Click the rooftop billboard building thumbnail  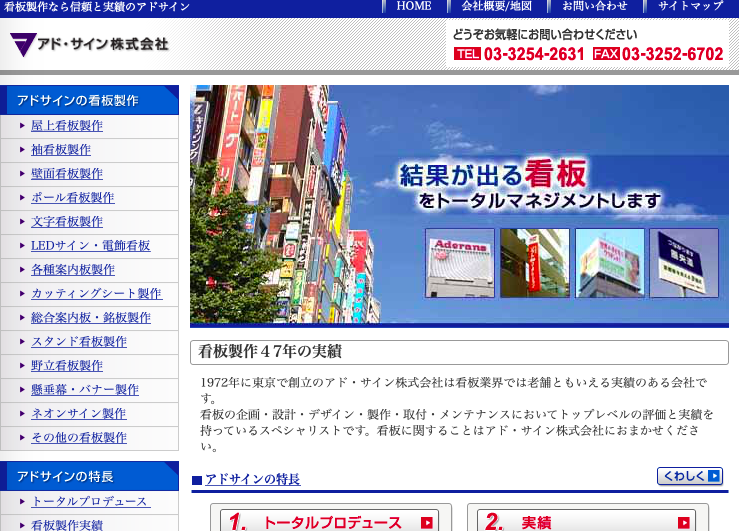[x=610, y=263]
